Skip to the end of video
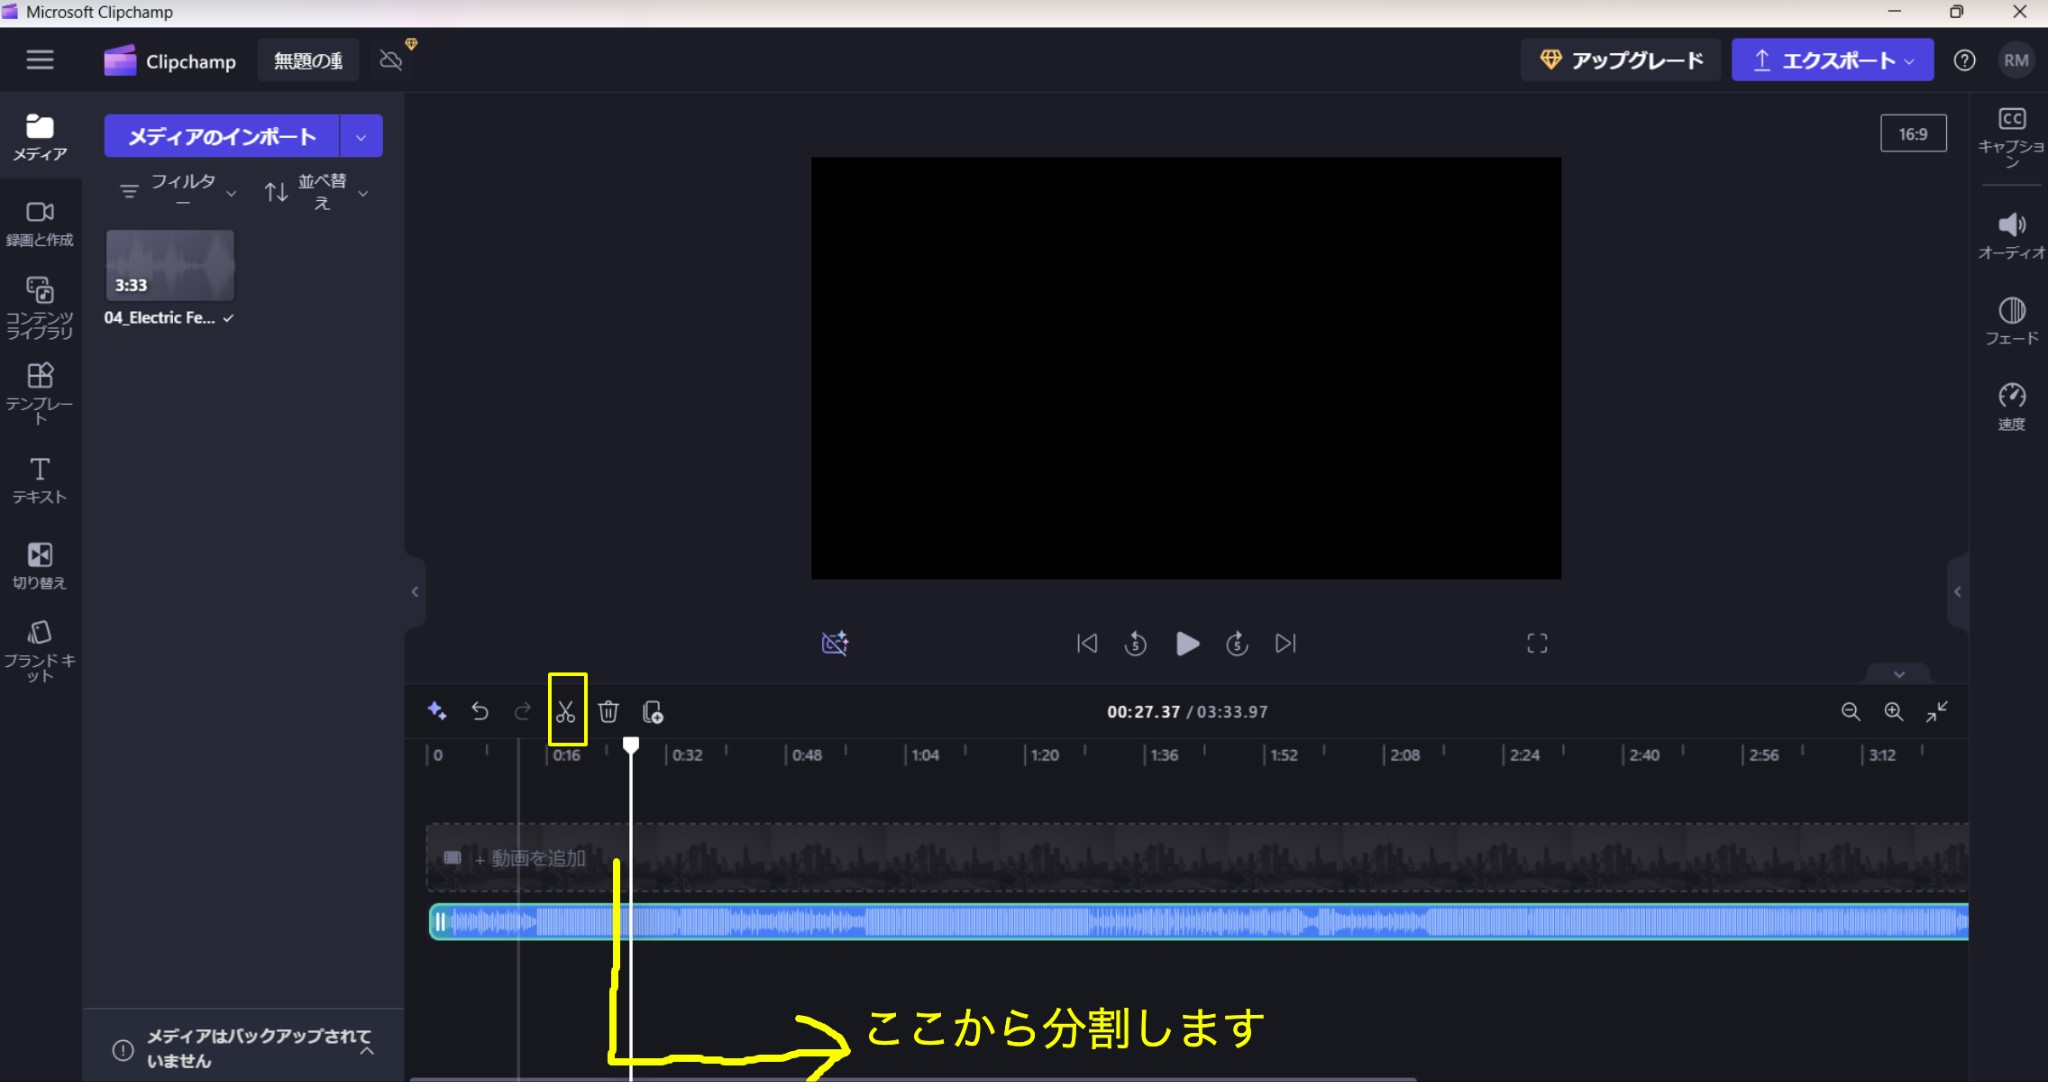2048x1082 pixels. pyautogui.click(x=1286, y=643)
